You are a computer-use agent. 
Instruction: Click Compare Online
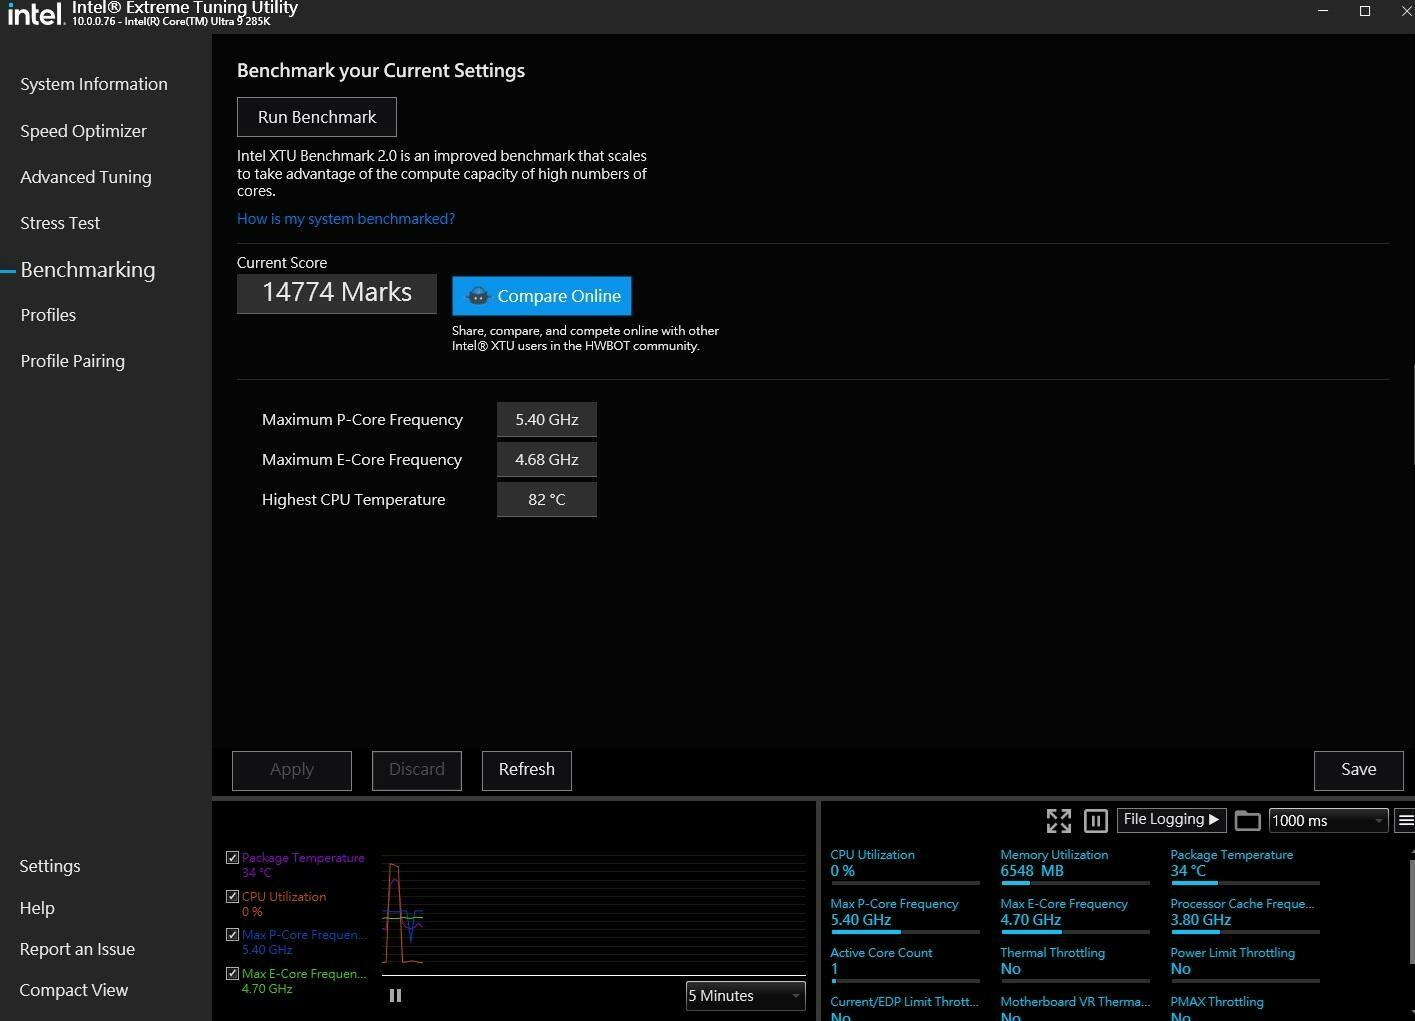[x=542, y=296]
